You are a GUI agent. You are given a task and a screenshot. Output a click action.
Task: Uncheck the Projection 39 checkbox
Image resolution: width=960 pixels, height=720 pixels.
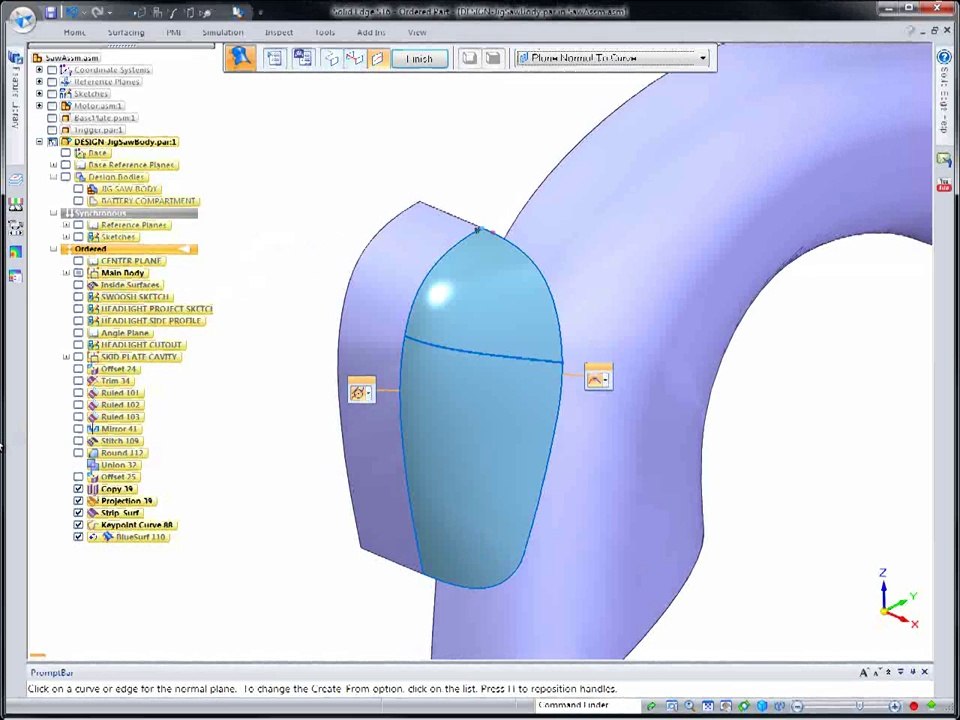click(x=78, y=501)
